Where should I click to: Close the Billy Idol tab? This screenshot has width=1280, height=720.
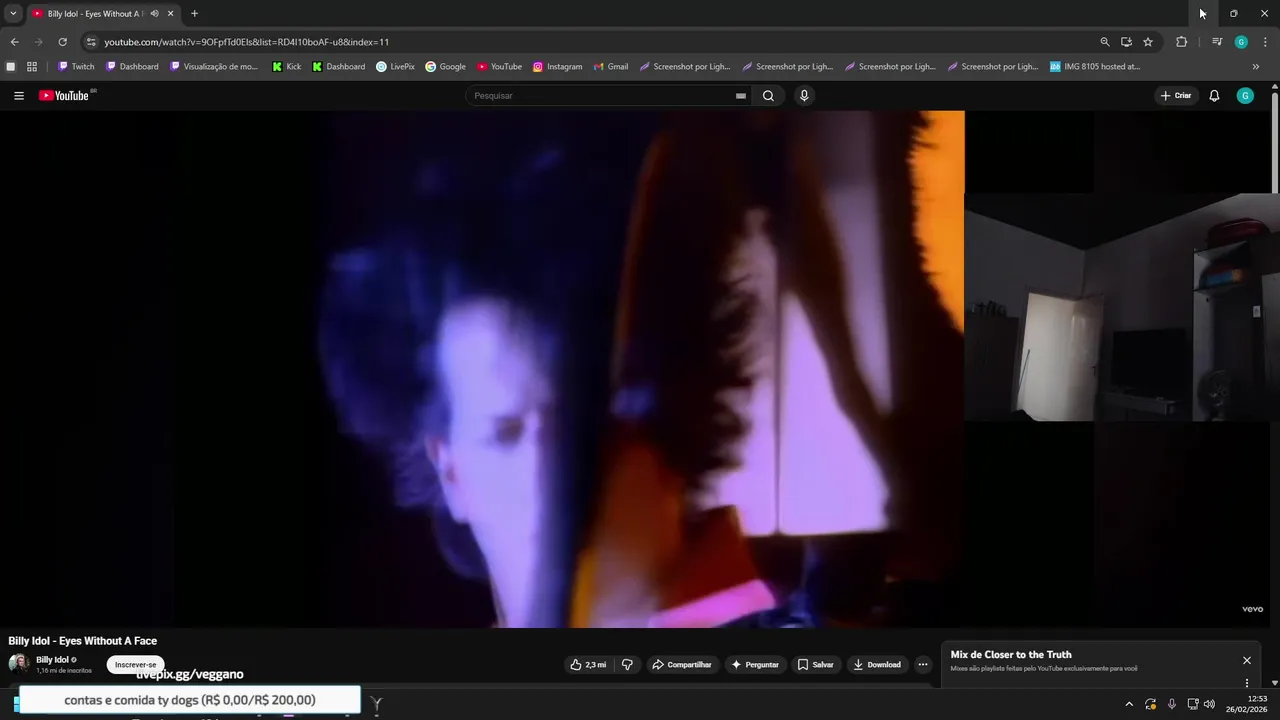tap(170, 14)
